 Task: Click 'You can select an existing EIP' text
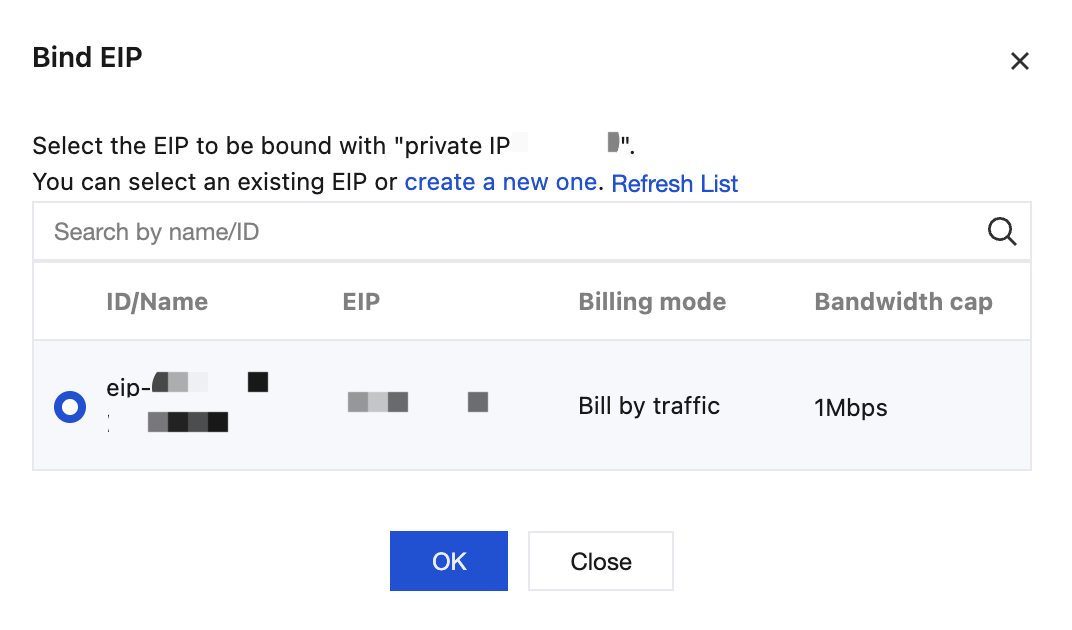point(199,182)
